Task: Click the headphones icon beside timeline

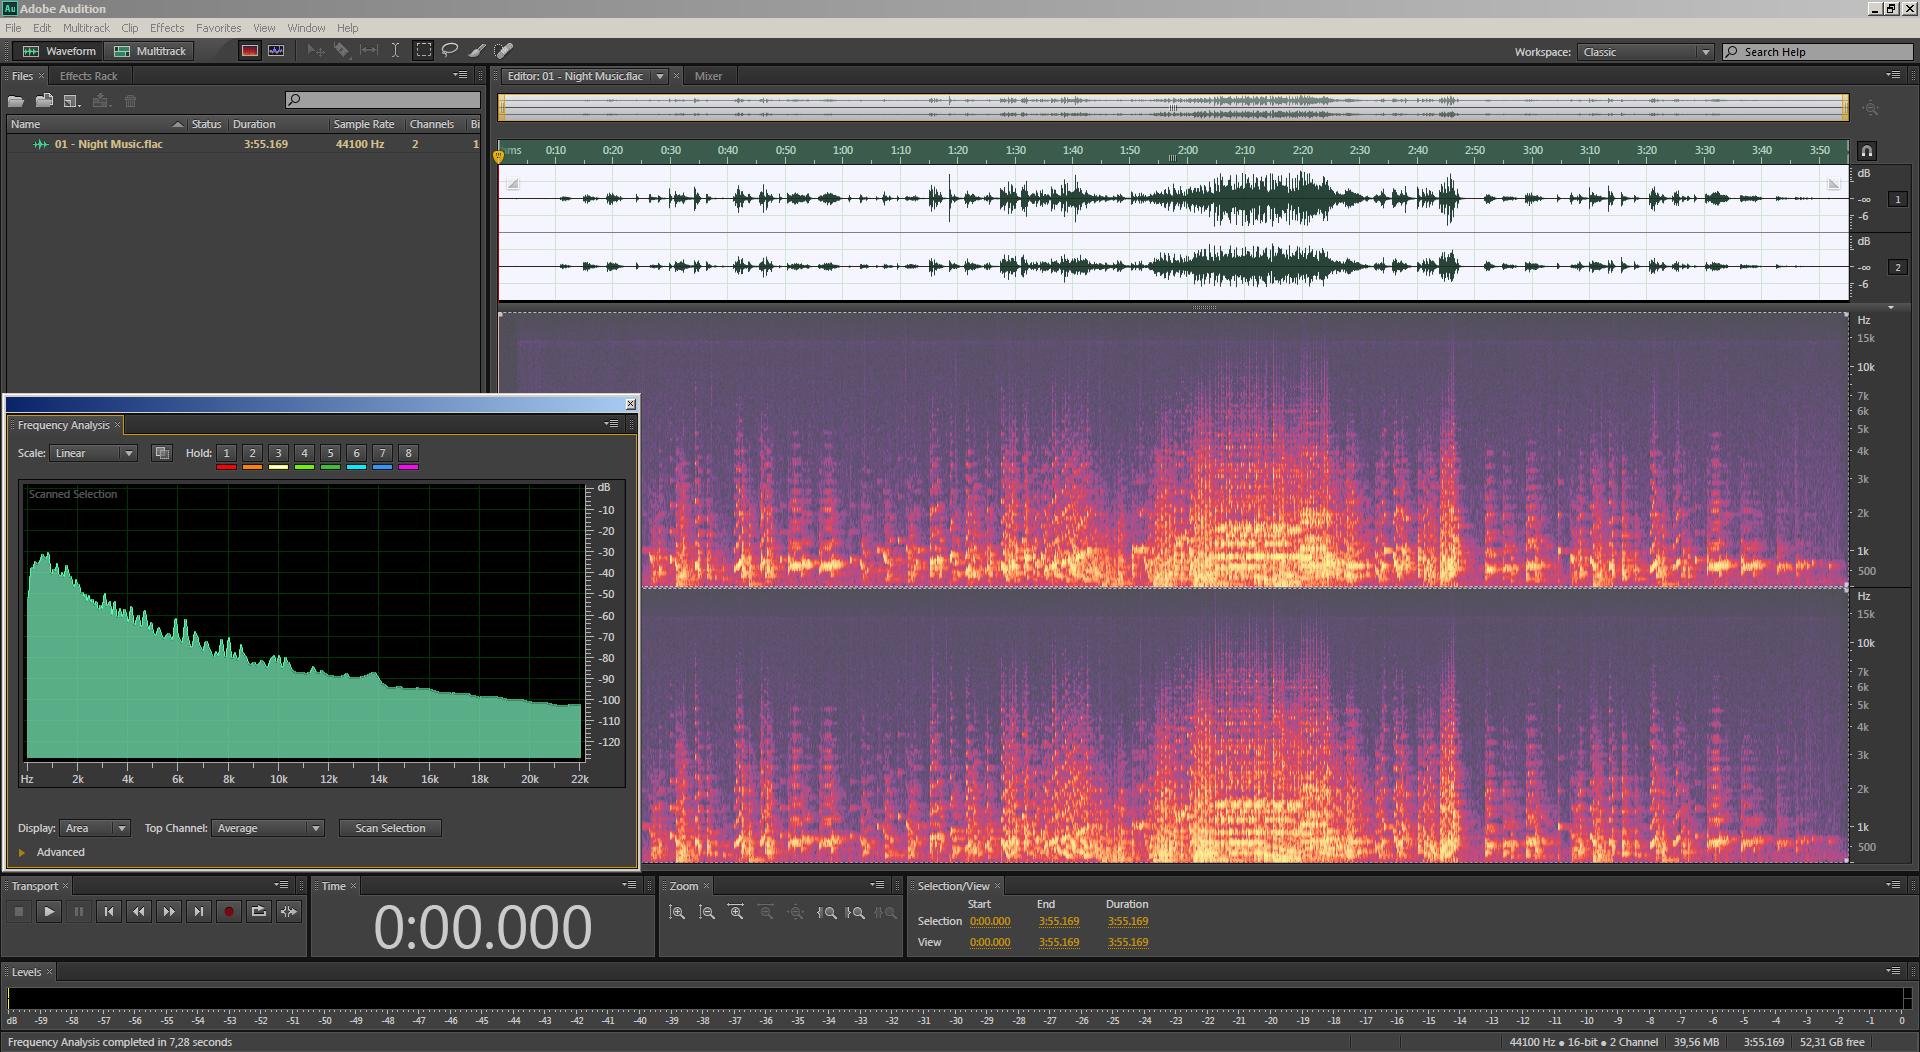Action: click(x=1866, y=151)
